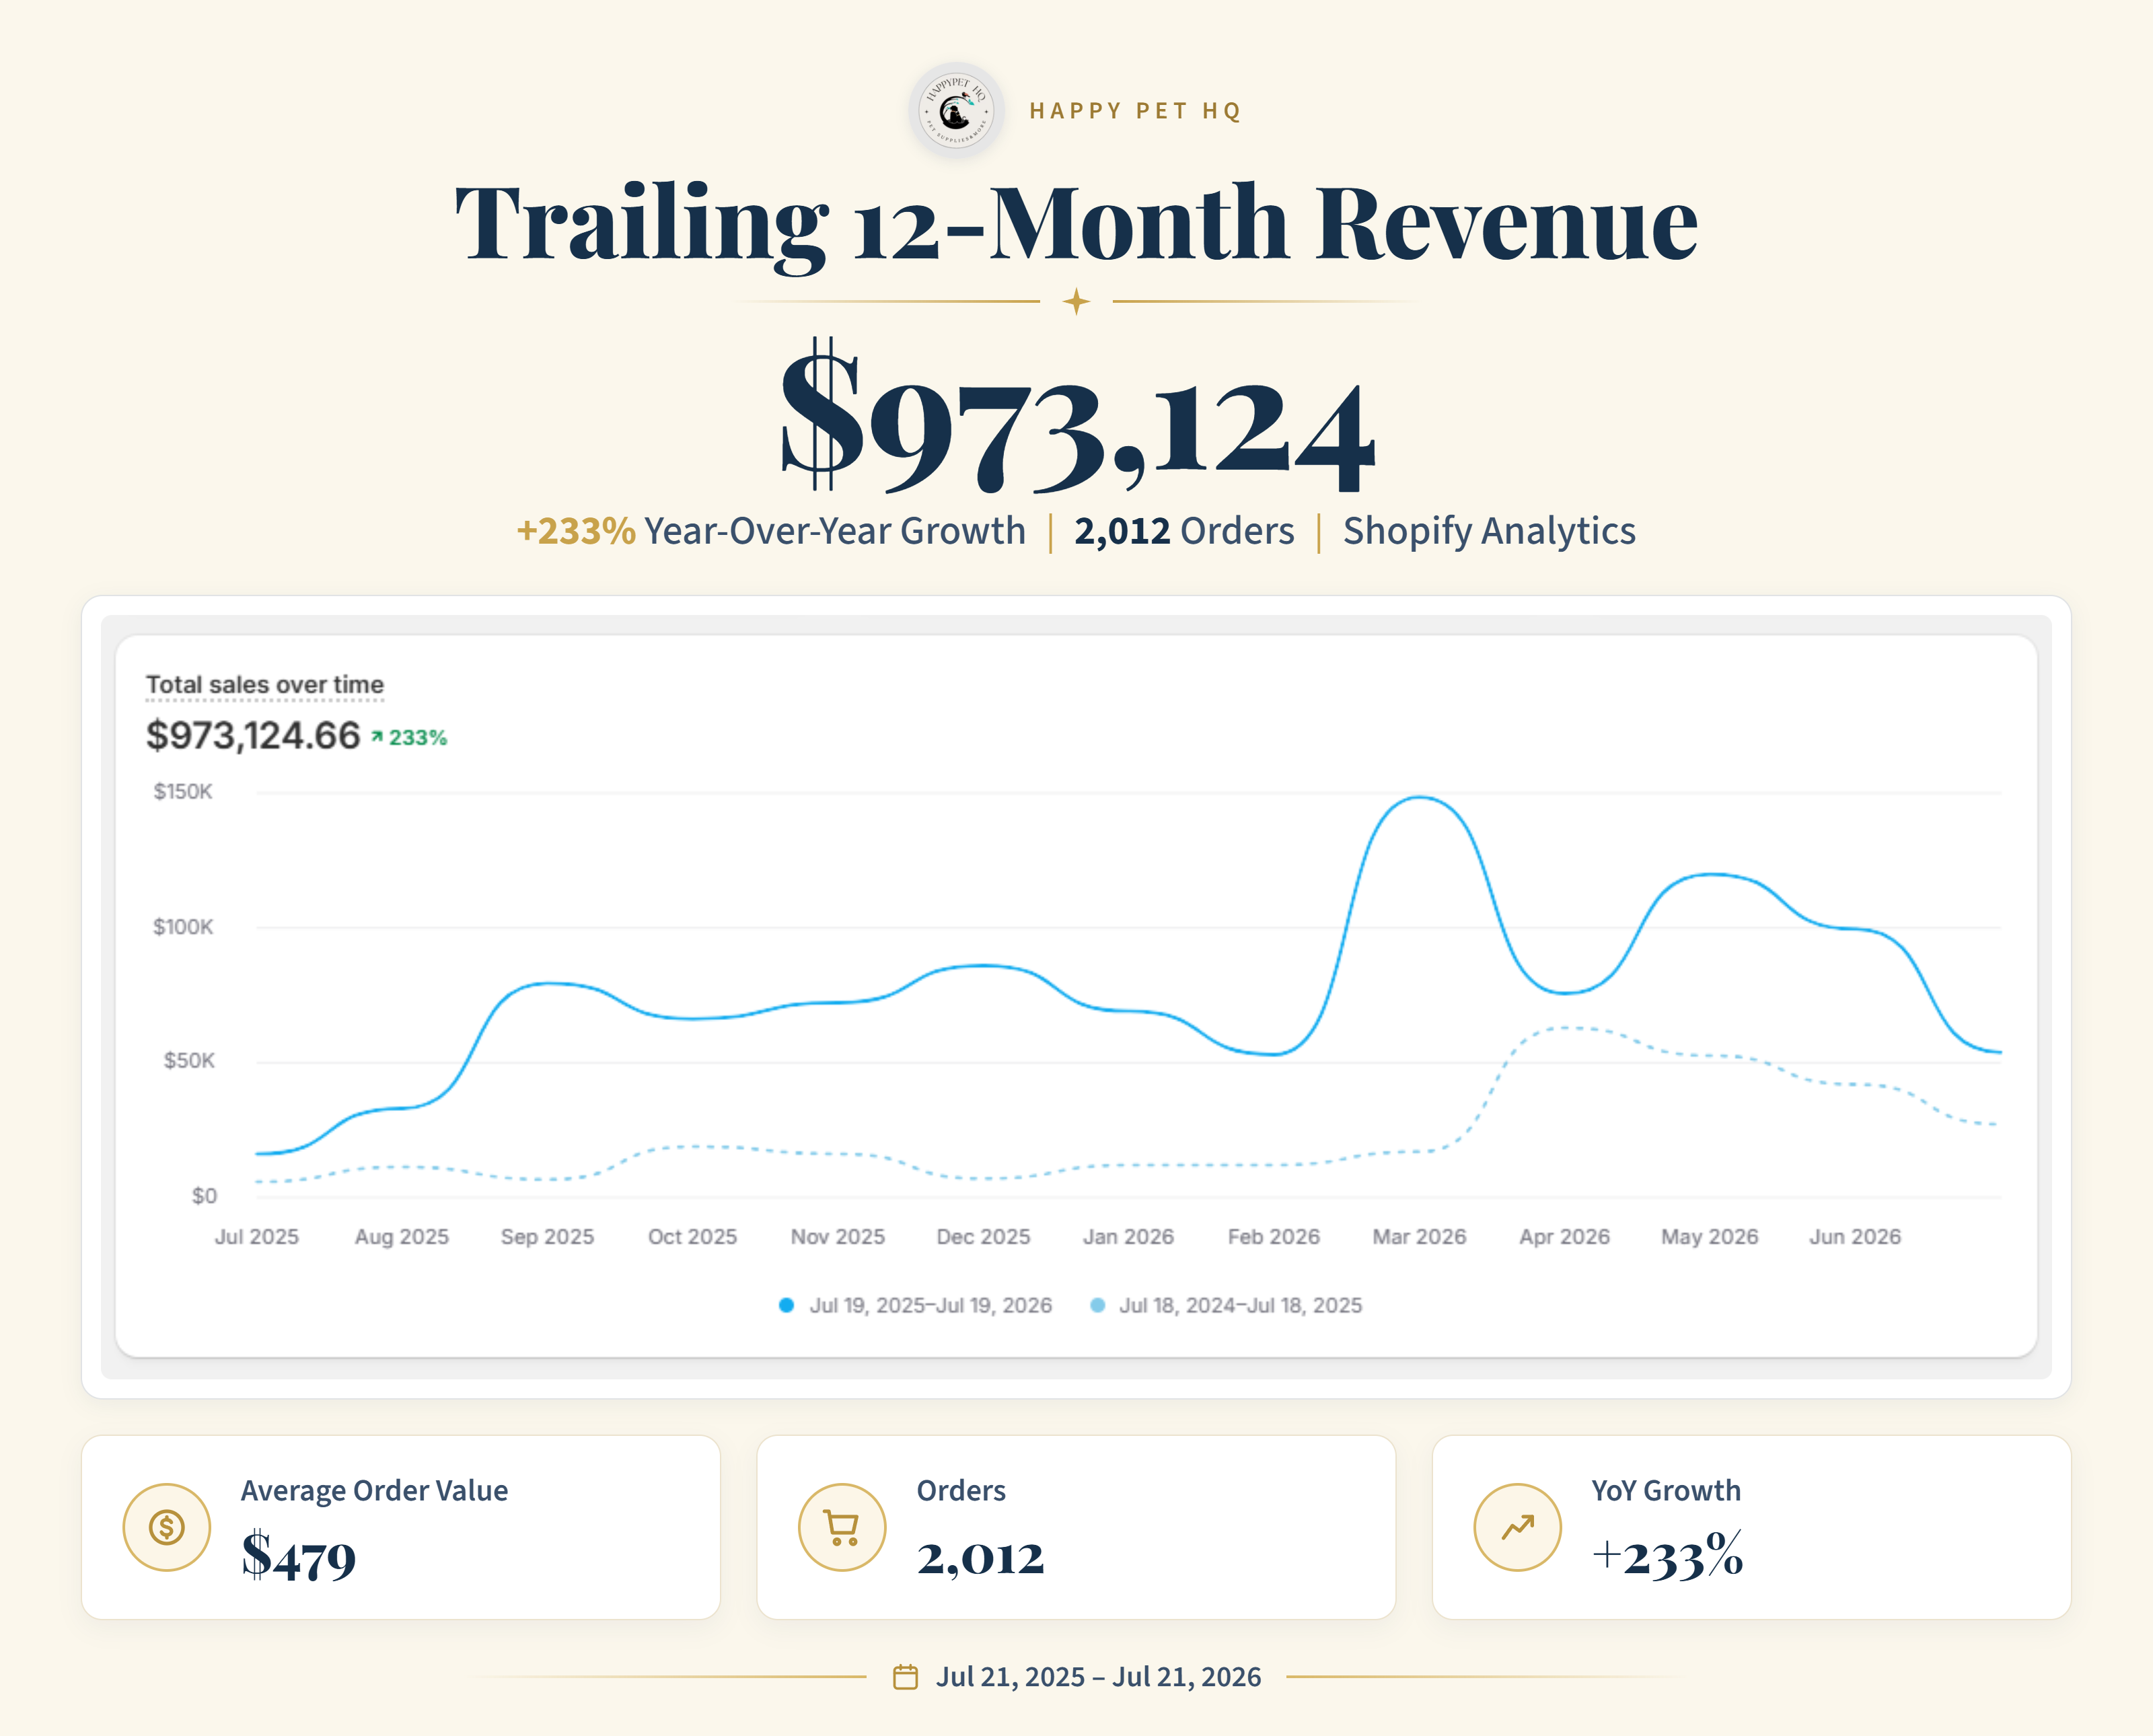
Task: Click the "Jun 2026" x-axis label
Action: coord(1855,1237)
